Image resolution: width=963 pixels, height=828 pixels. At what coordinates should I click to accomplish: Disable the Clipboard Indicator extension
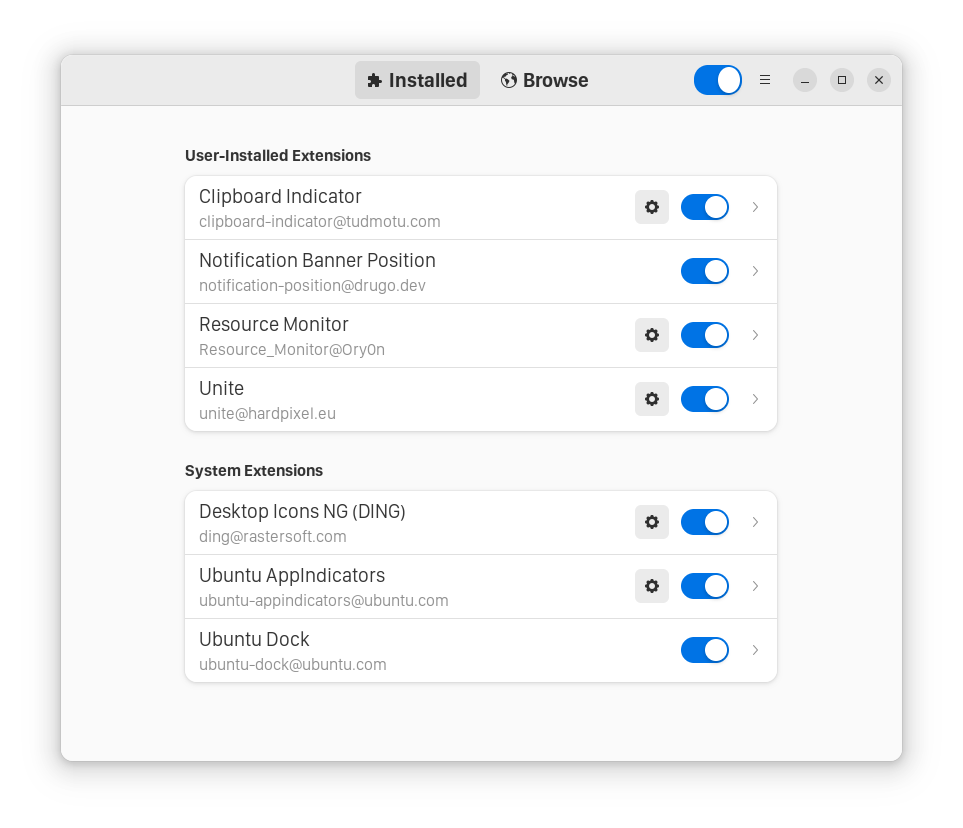705,207
